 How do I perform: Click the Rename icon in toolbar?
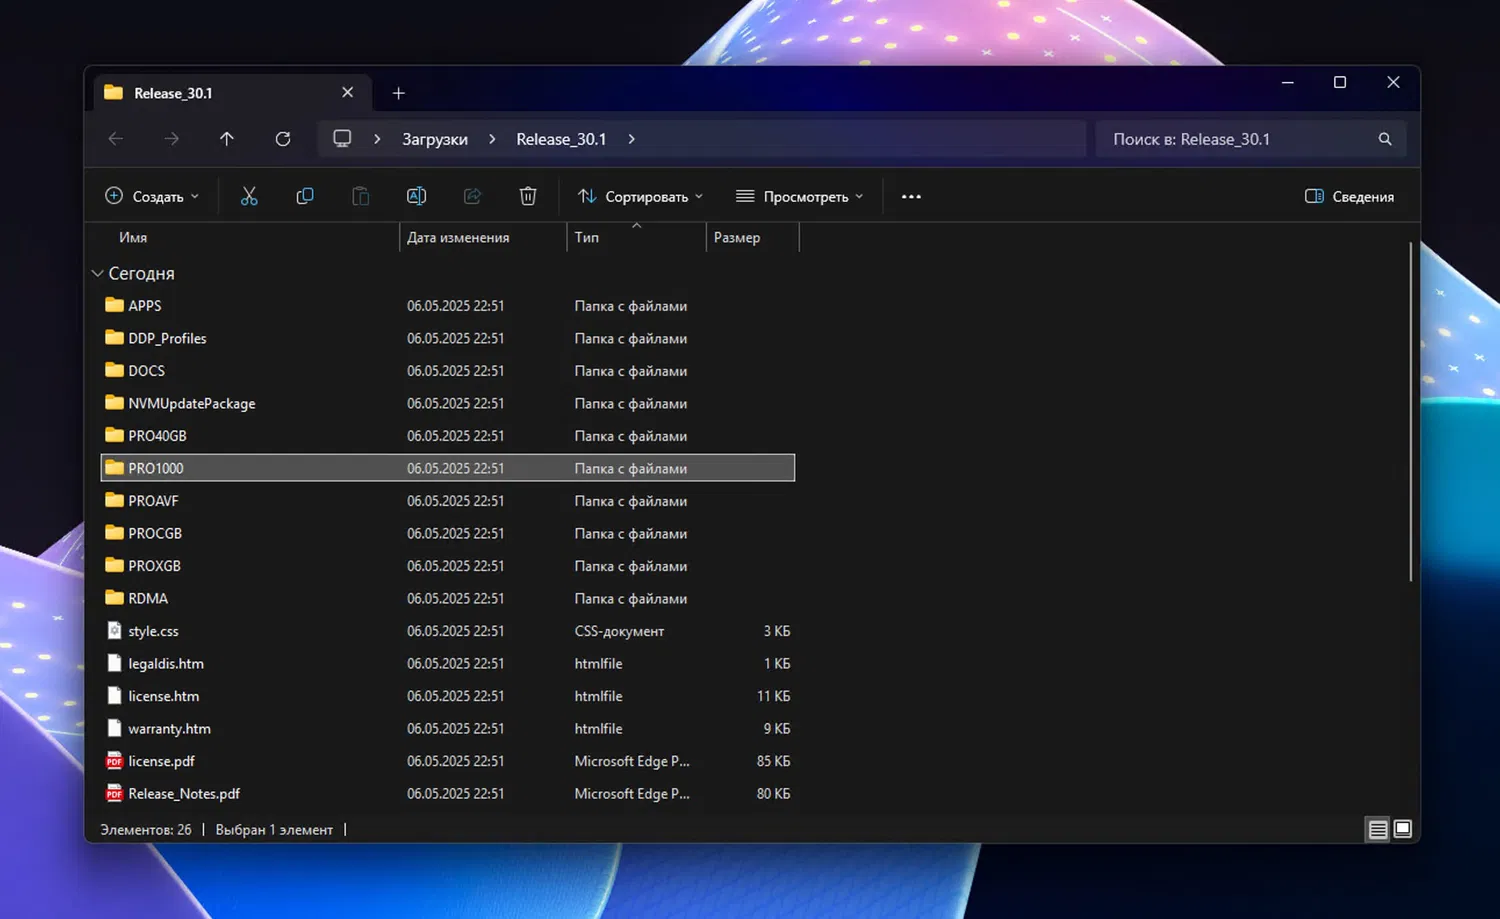pyautogui.click(x=416, y=196)
